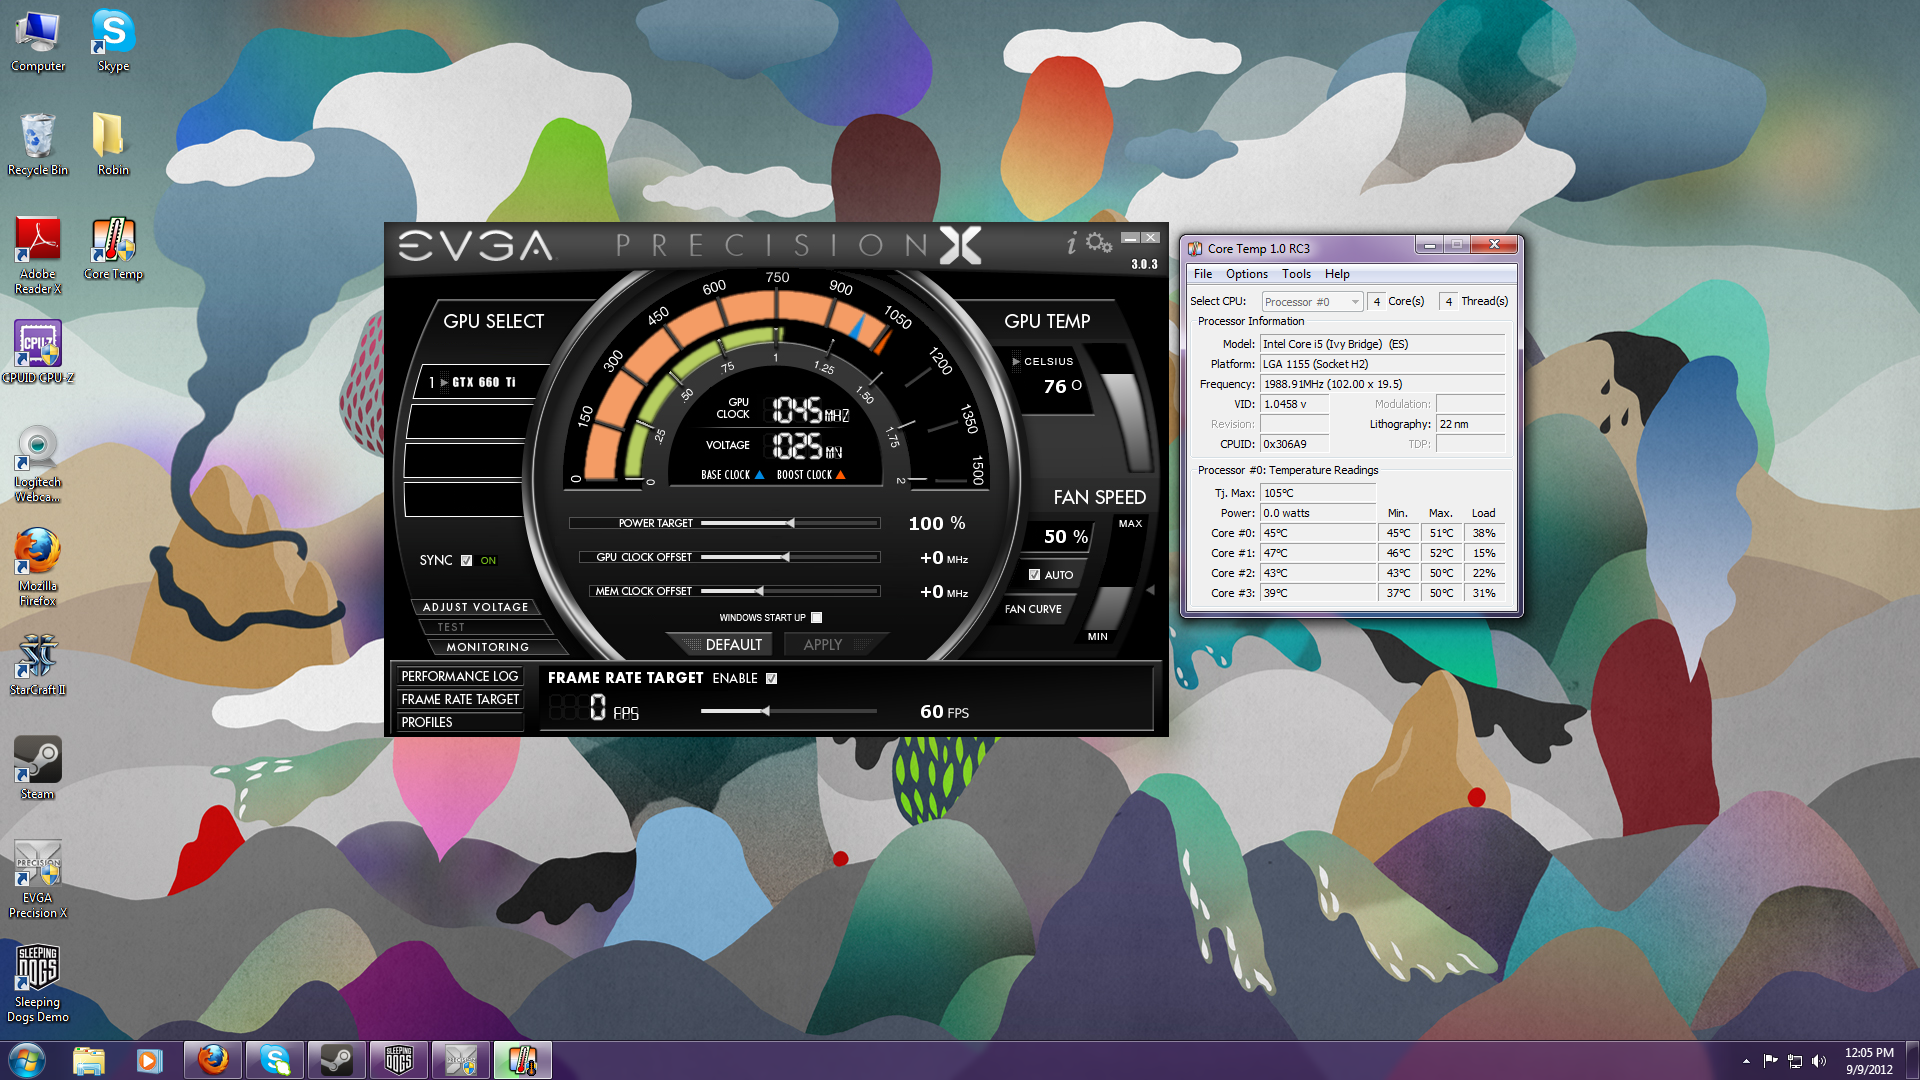This screenshot has height=1080, width=1920.
Task: Click the Windows Start orb
Action: pyautogui.click(x=27, y=1060)
